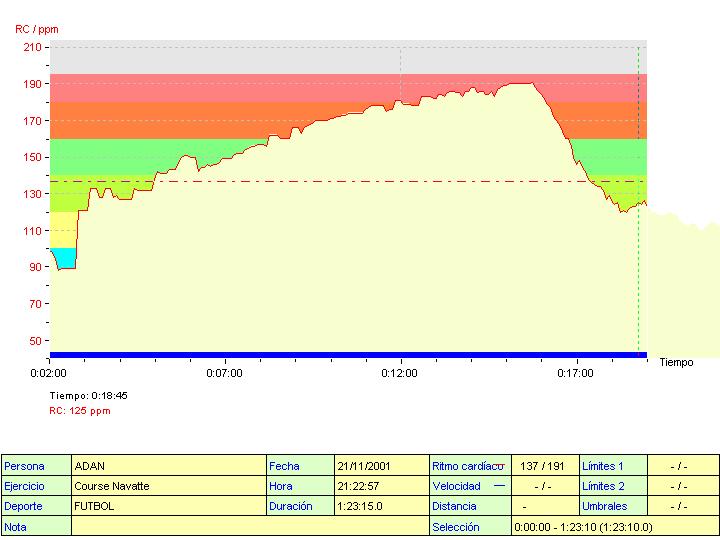720x540 pixels.
Task: Click the 110 value on heart-rate axis
Action: 33,231
